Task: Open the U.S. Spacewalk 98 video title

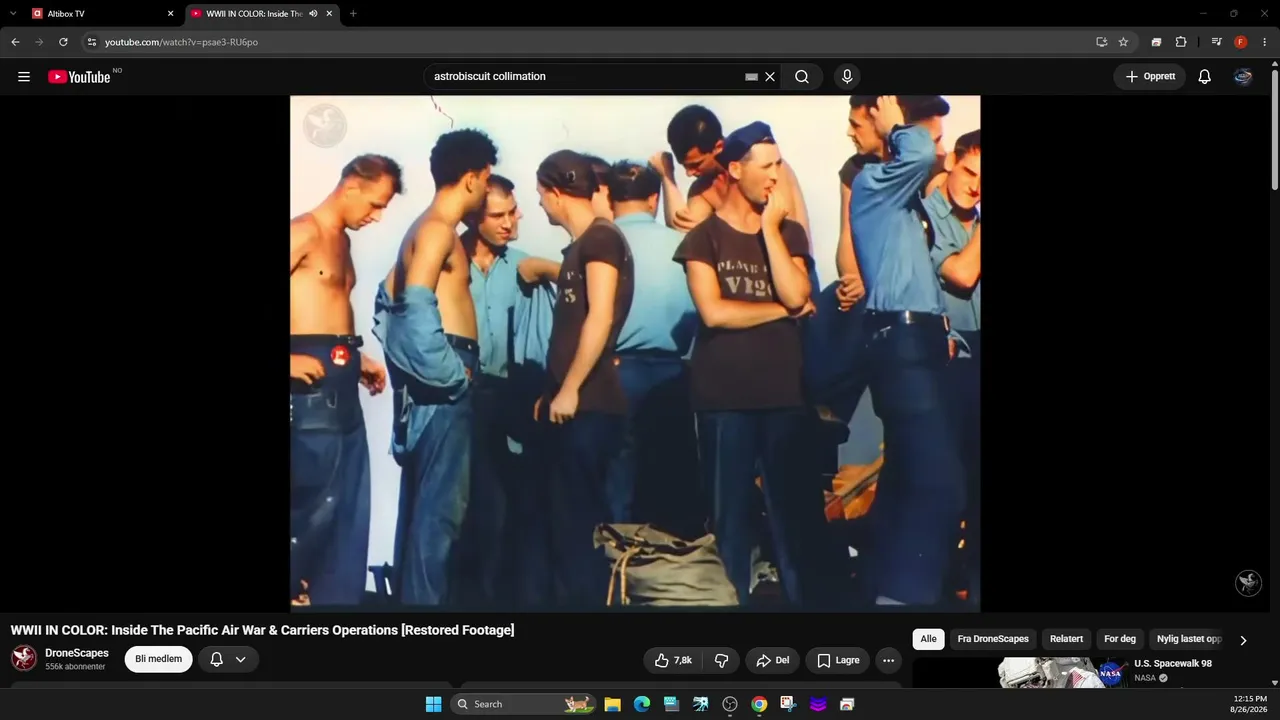Action: pos(1173,664)
